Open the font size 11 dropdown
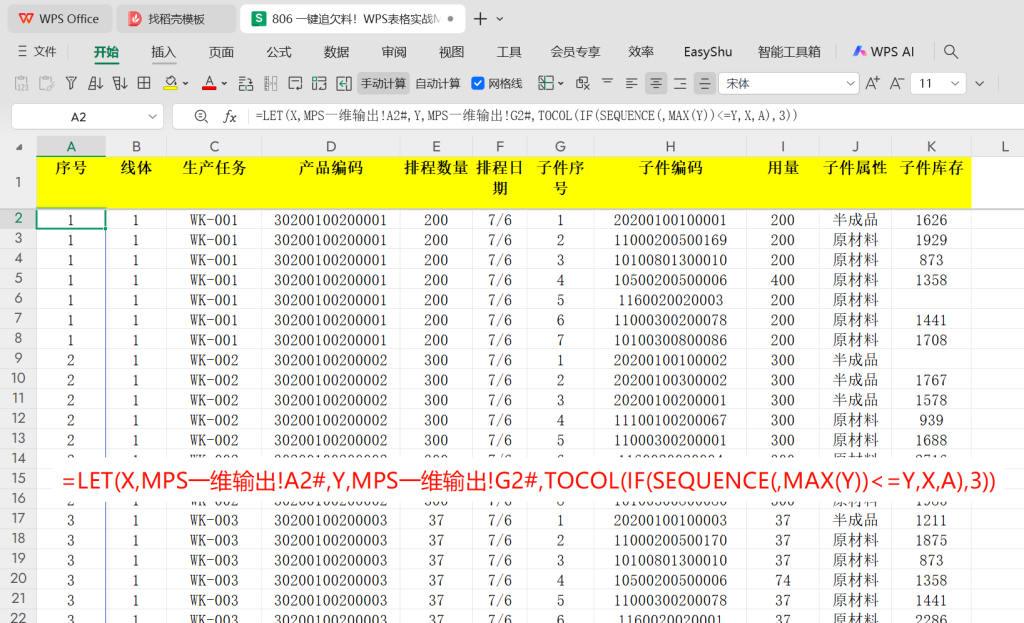Image resolution: width=1024 pixels, height=623 pixels. (955, 84)
